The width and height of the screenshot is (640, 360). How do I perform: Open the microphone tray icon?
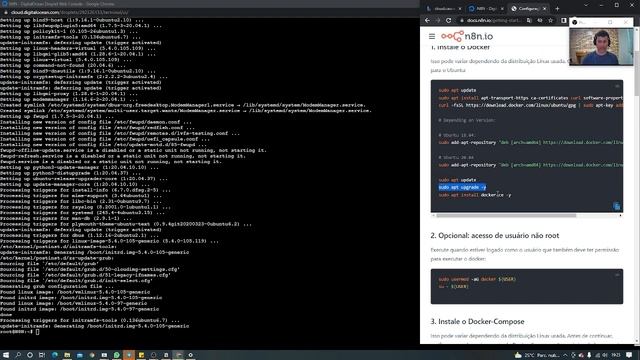589,355
